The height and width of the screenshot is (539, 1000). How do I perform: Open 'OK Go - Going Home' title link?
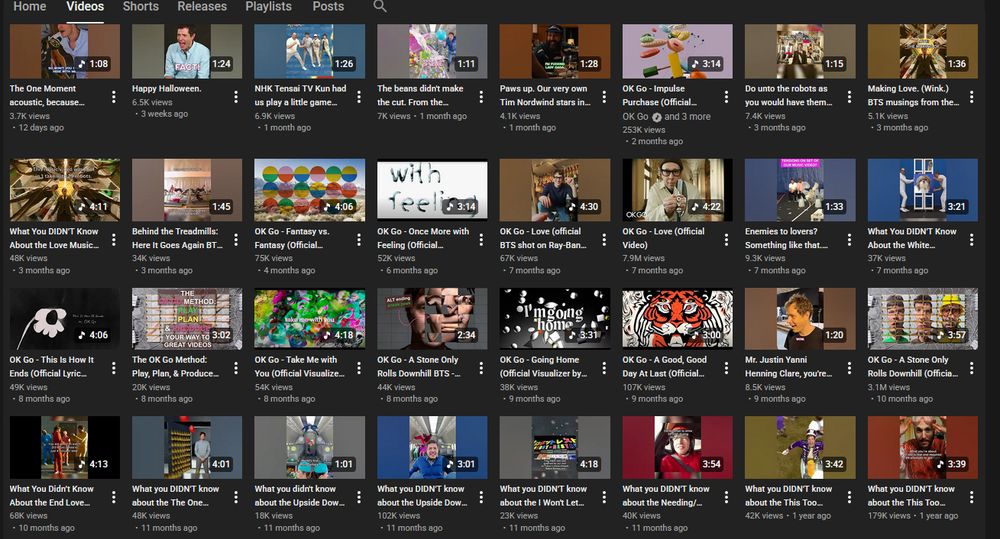pos(543,367)
